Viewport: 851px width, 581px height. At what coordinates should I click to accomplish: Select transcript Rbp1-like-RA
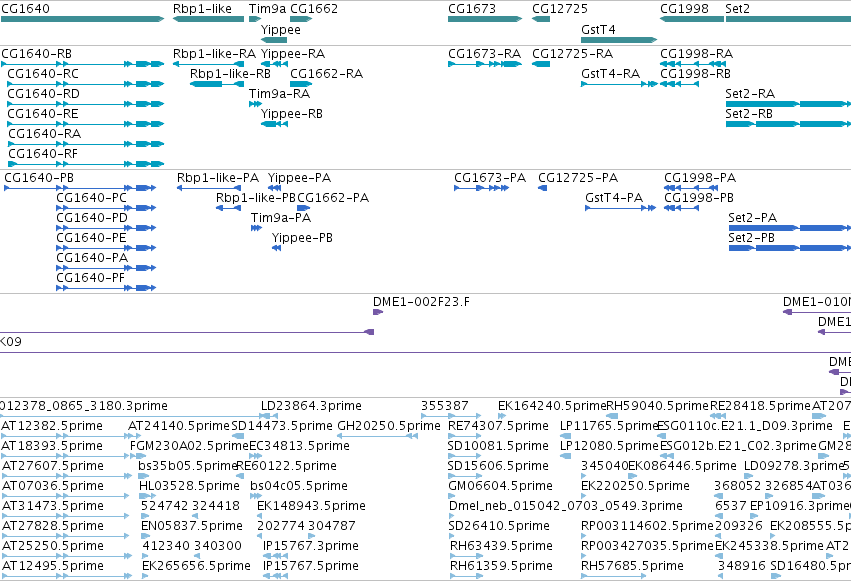click(208, 64)
